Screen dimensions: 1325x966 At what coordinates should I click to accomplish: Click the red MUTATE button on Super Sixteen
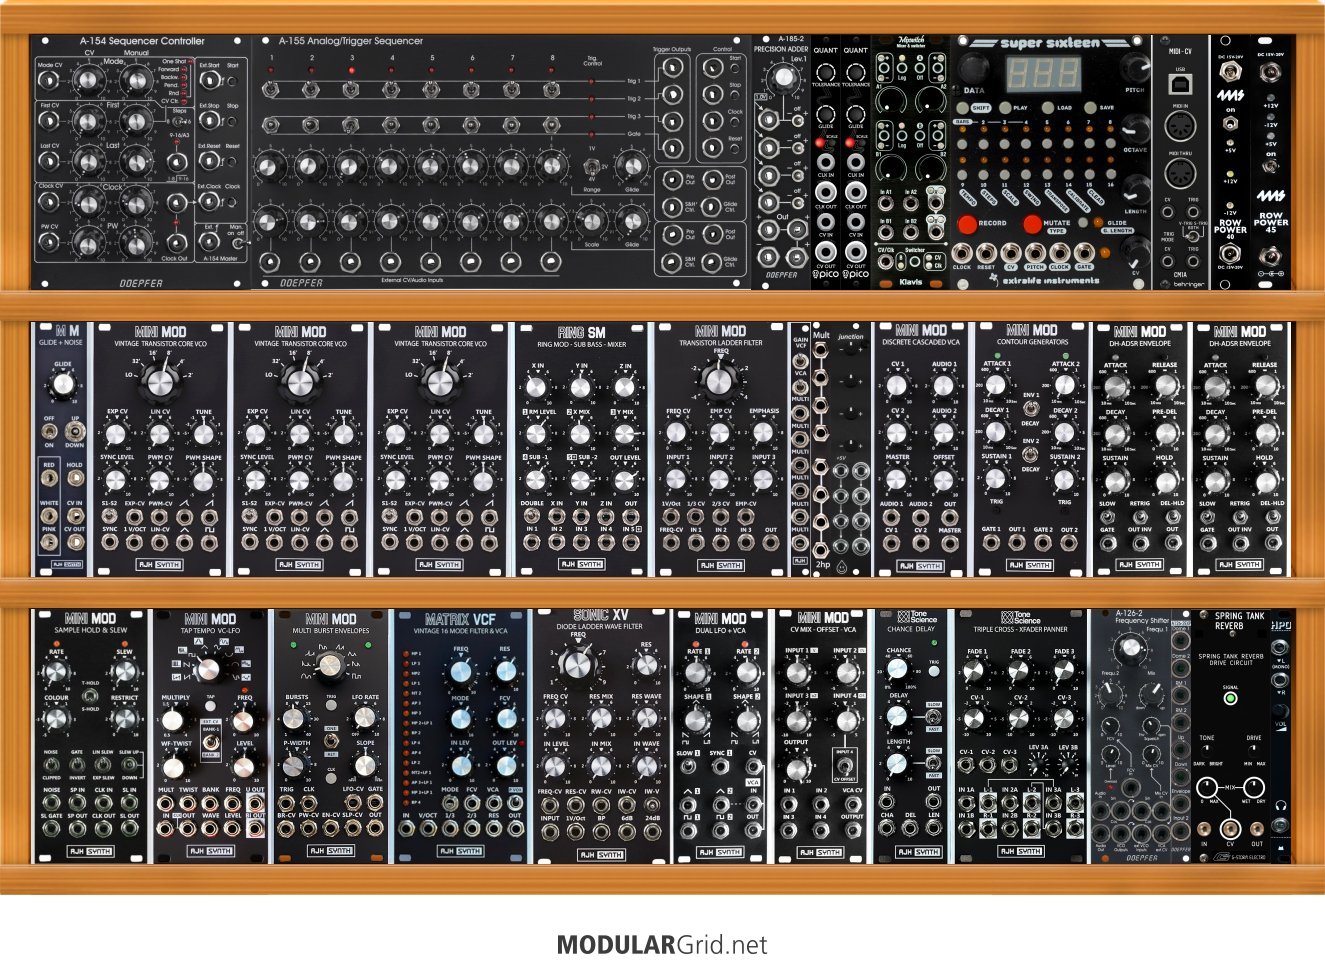[x=1032, y=224]
